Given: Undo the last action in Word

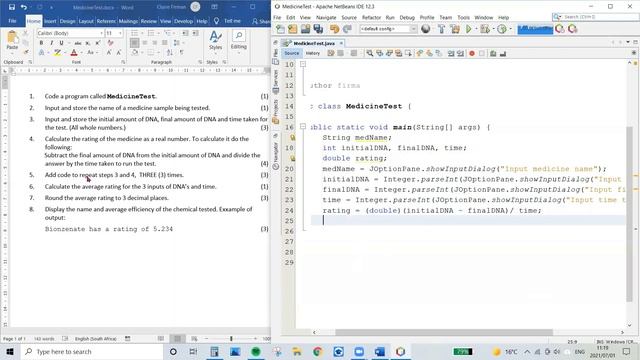Looking at the screenshot, I should coord(24,7).
